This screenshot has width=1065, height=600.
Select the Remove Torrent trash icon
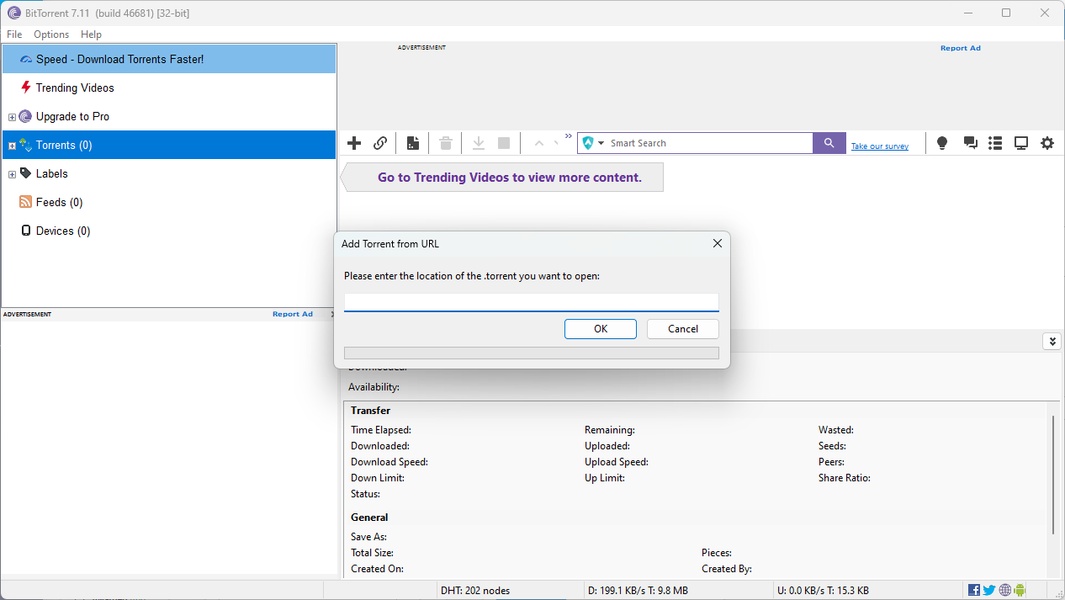[445, 143]
